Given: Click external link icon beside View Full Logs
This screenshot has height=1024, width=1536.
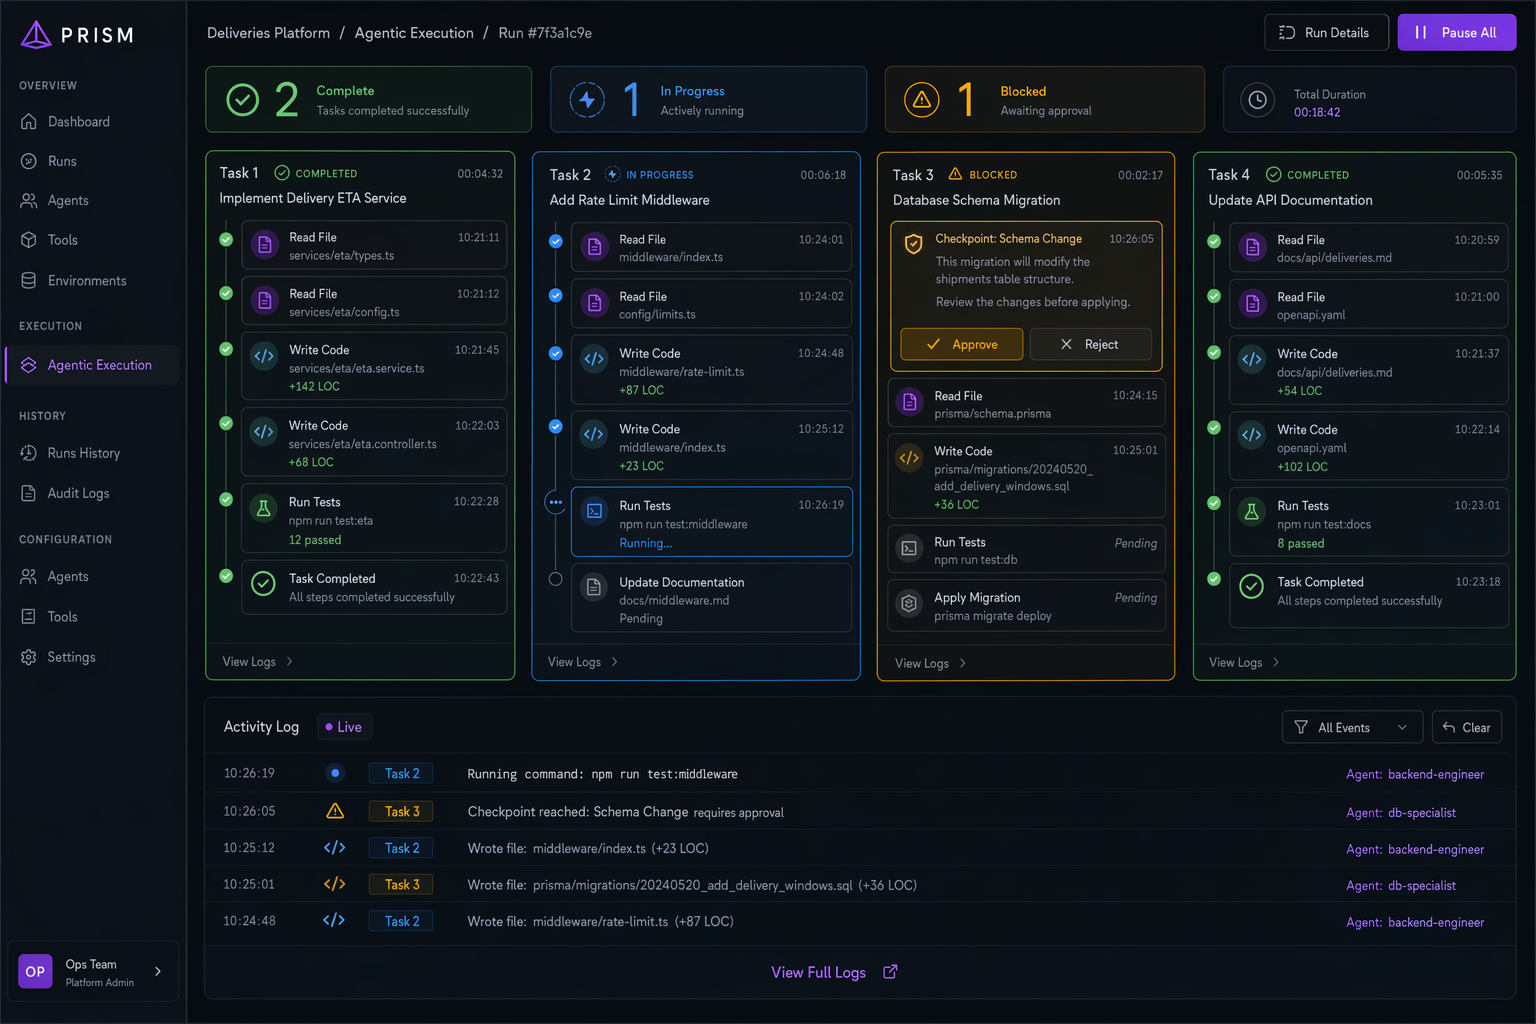Looking at the screenshot, I should tap(890, 972).
